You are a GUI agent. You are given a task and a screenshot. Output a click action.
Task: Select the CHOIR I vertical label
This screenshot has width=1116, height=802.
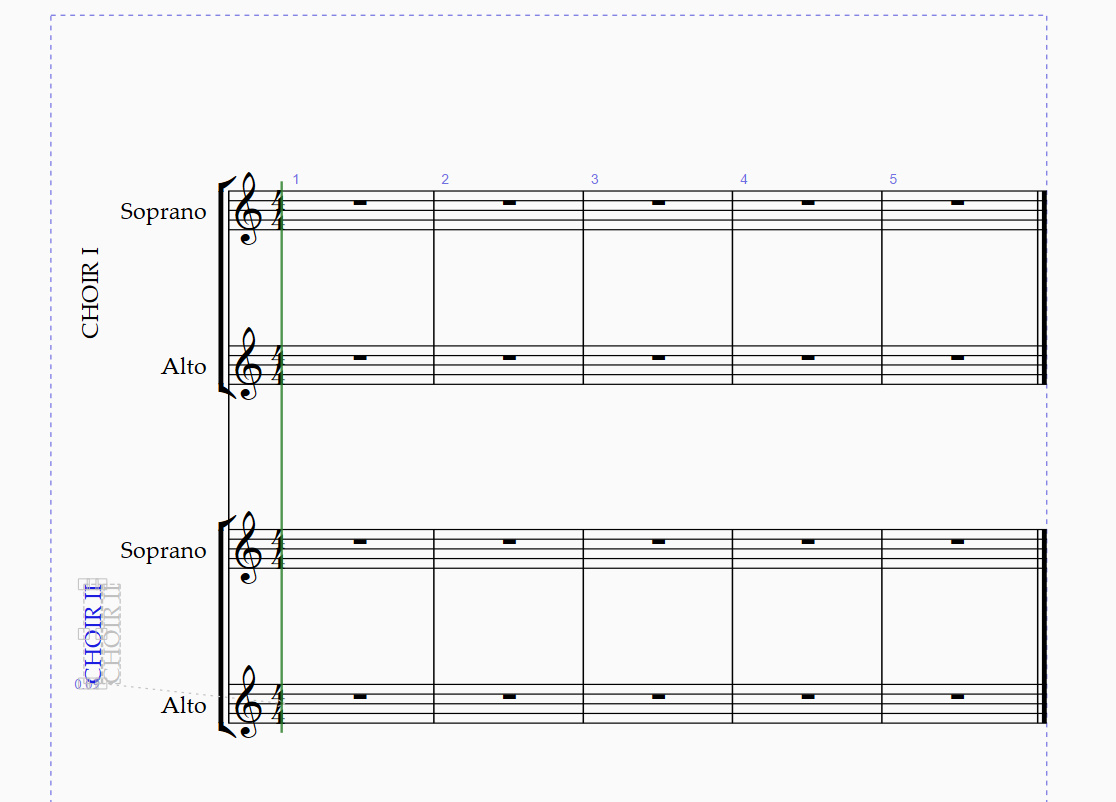[x=90, y=292]
